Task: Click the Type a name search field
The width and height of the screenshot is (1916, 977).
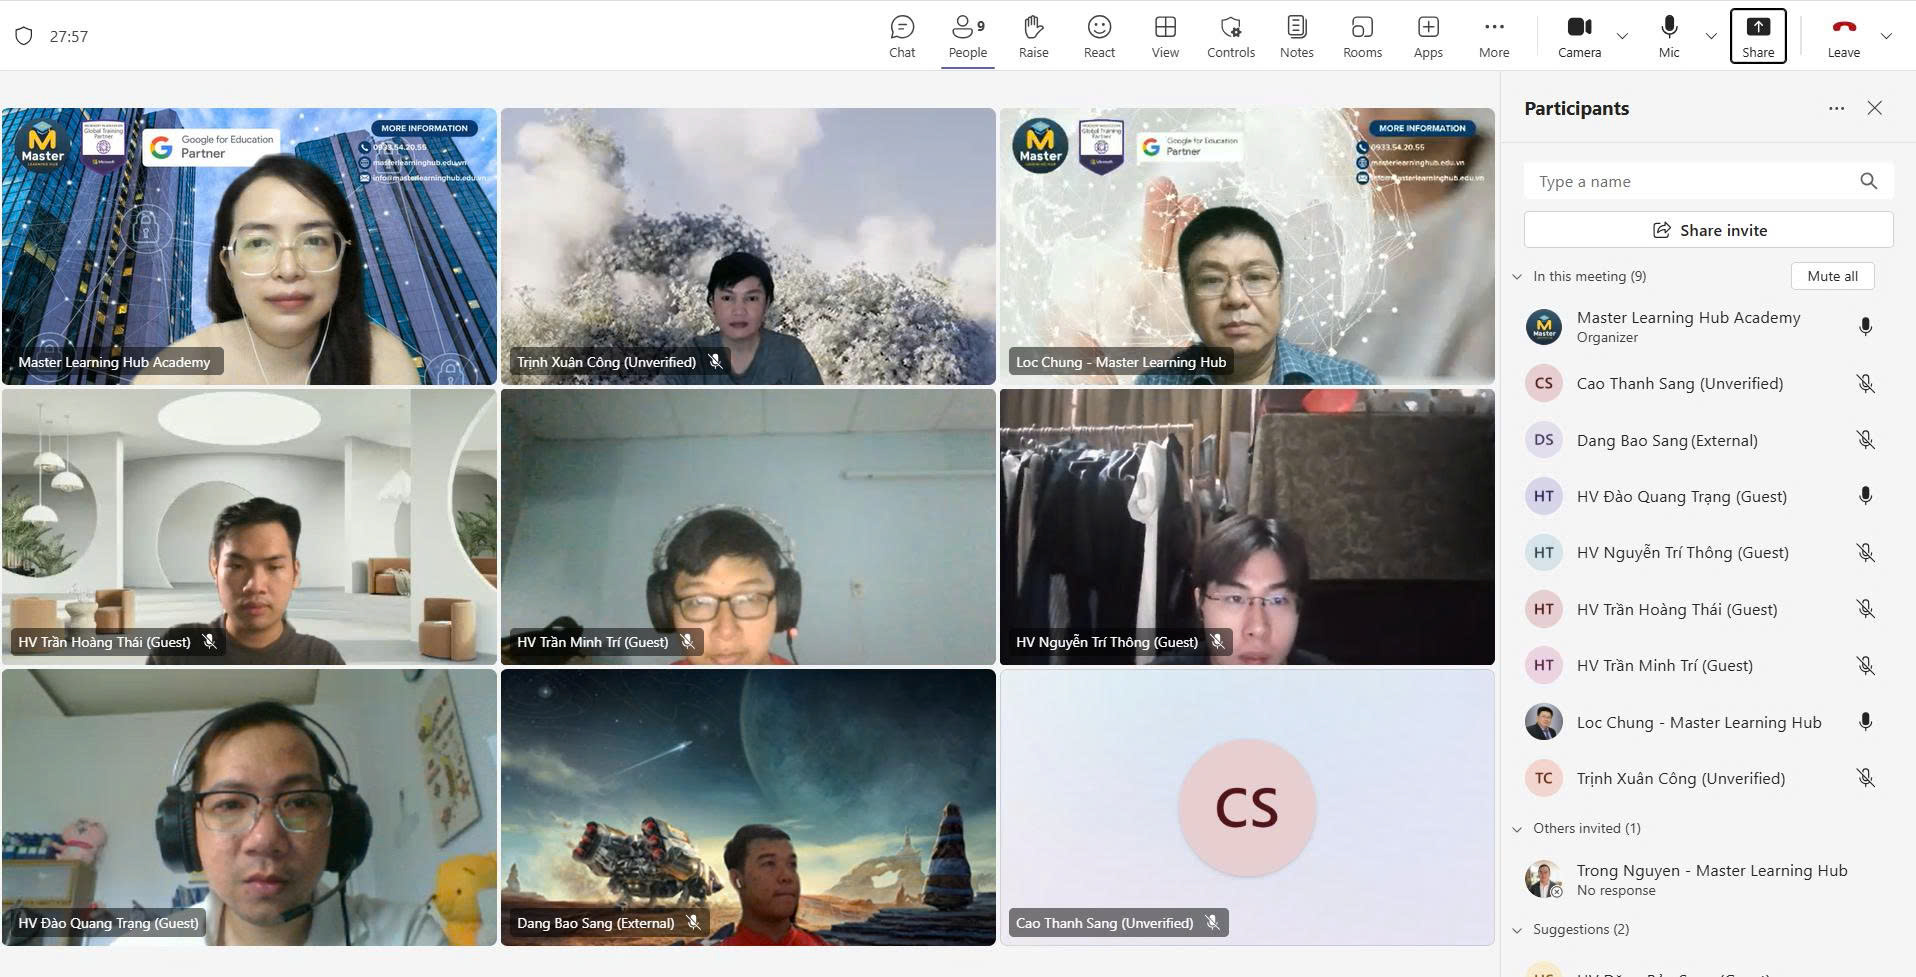Action: [1690, 181]
